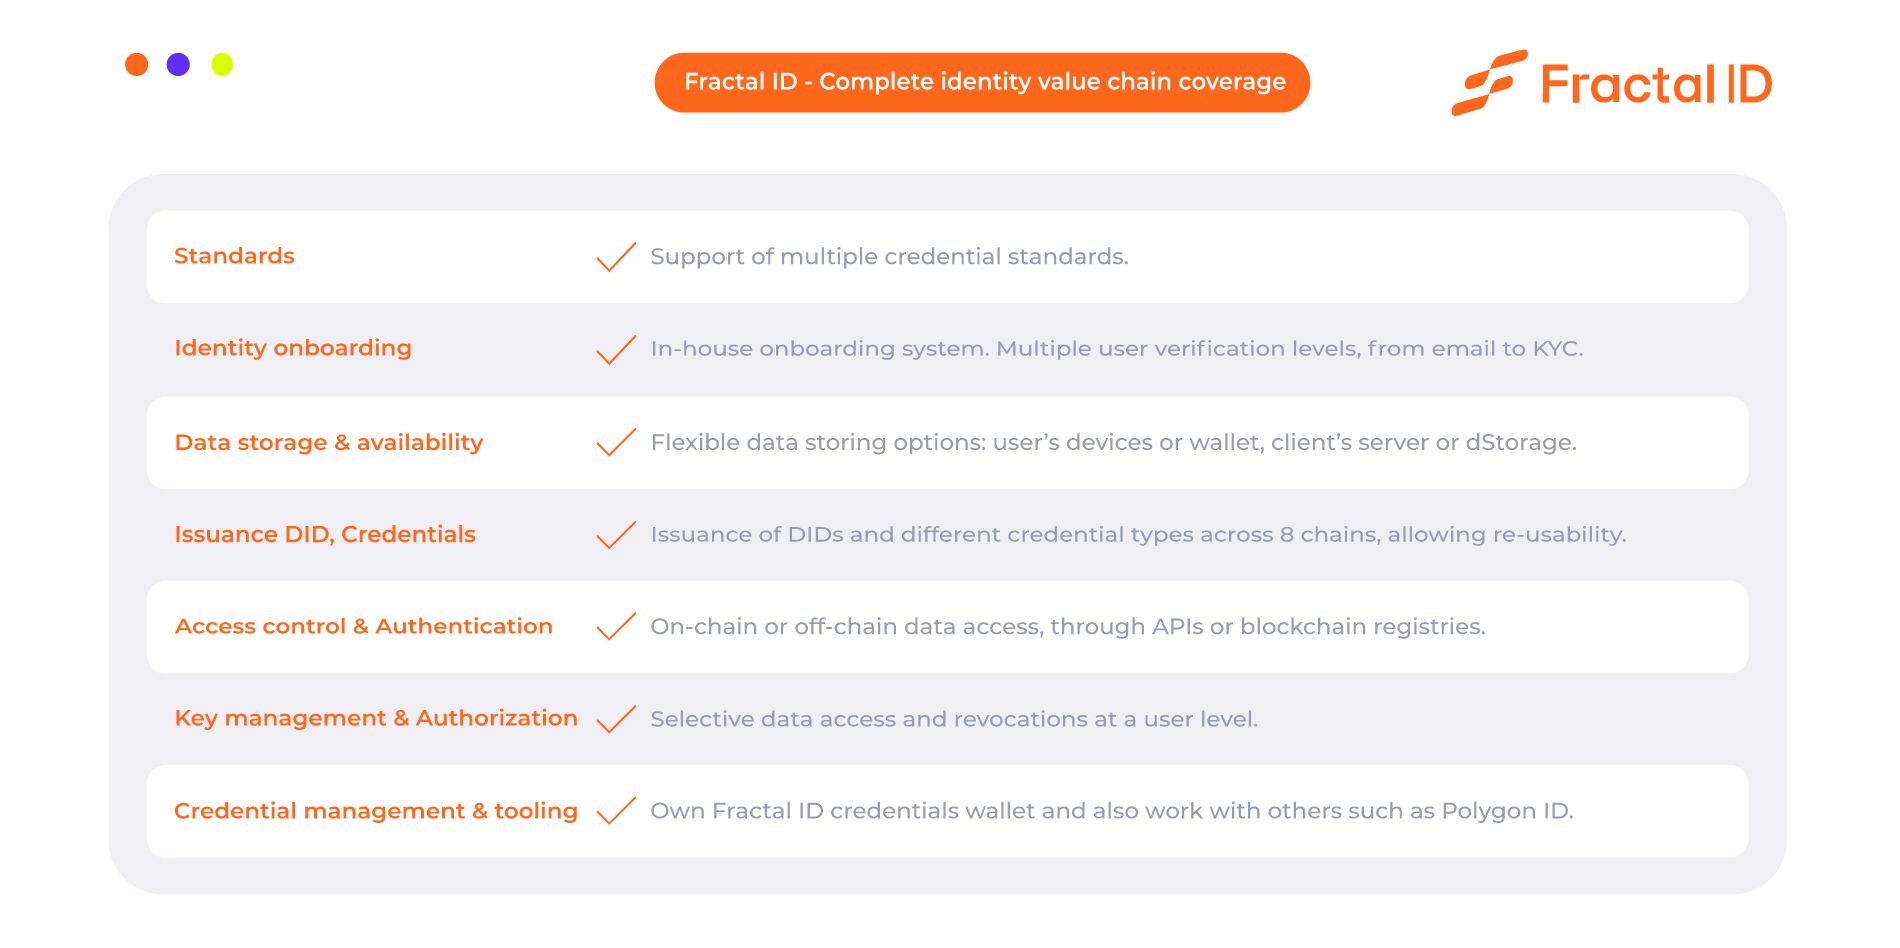The height and width of the screenshot is (948, 1900).
Task: Click the orange title banner button
Action: [x=982, y=82]
